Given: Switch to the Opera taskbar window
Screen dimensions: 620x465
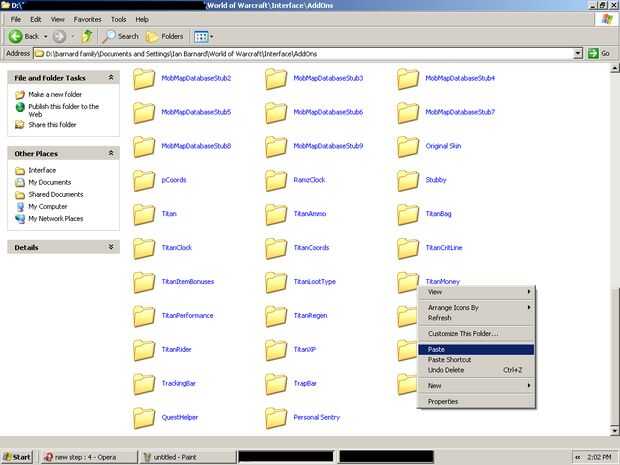Looking at the screenshot, I should tap(89, 457).
